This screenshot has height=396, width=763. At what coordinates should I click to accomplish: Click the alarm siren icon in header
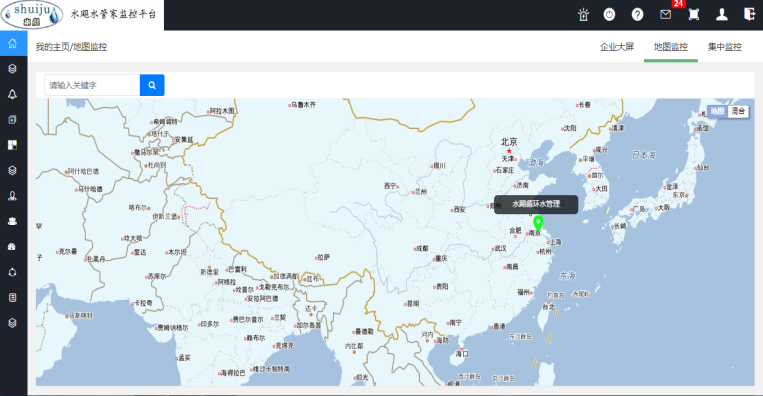pos(583,15)
